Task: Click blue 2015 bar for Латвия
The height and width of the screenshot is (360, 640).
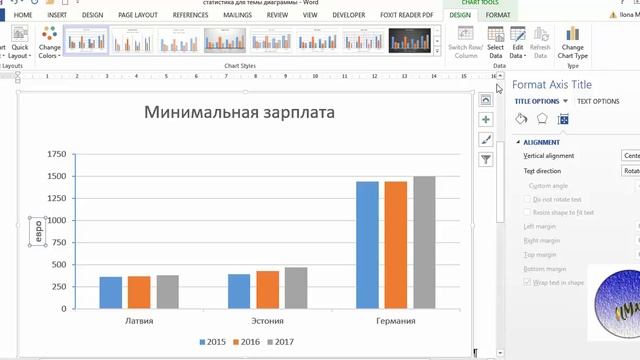Action: coord(111,293)
